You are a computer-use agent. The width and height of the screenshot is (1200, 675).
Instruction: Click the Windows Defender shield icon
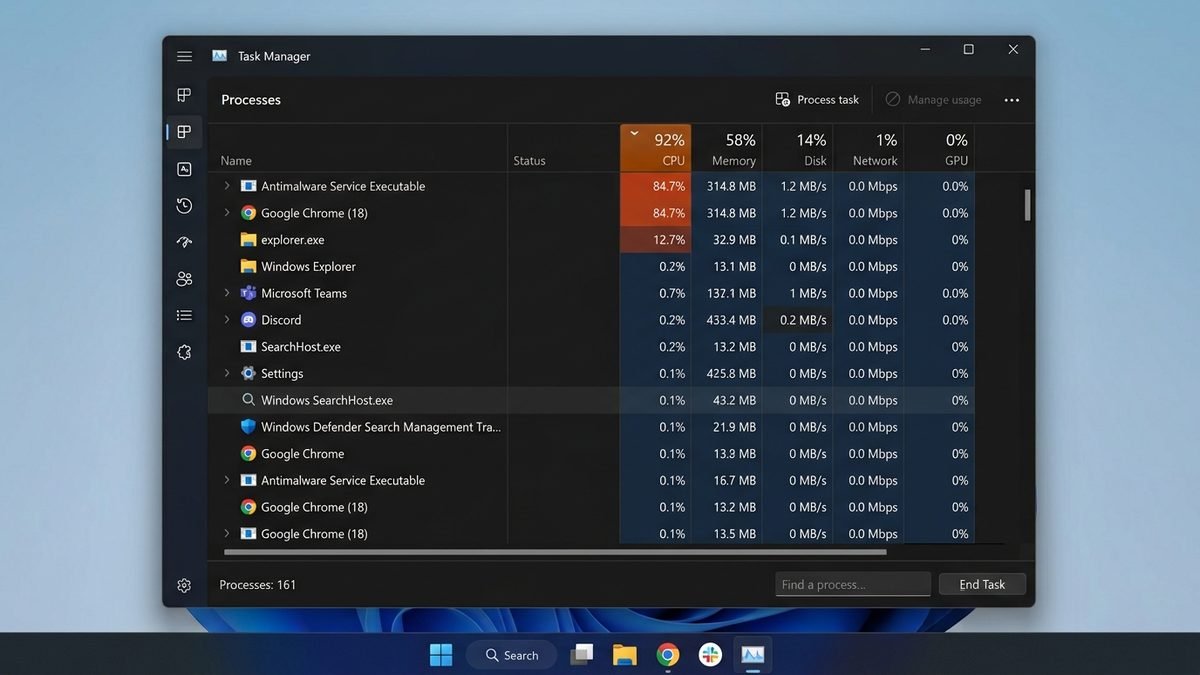(249, 427)
